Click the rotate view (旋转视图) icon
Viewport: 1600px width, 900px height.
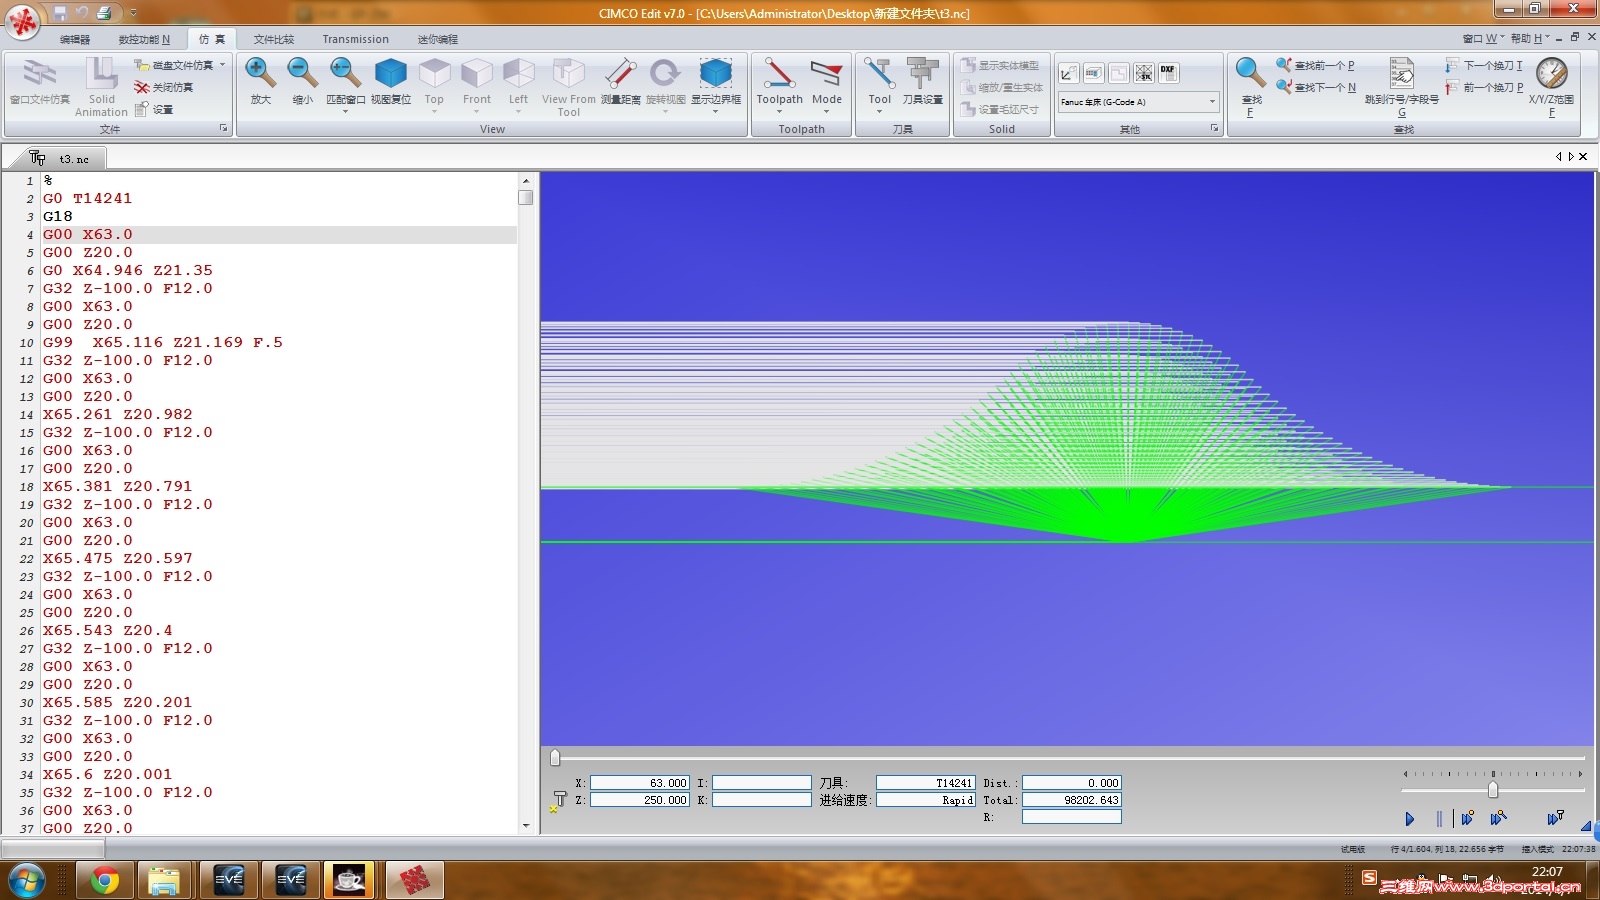point(665,73)
